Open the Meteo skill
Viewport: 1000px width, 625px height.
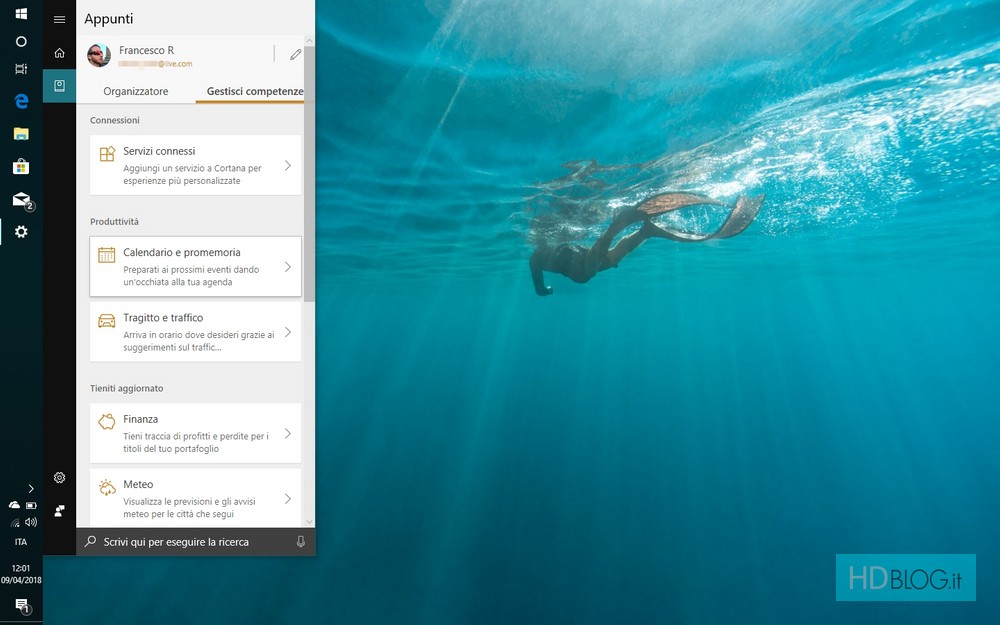click(x=196, y=498)
